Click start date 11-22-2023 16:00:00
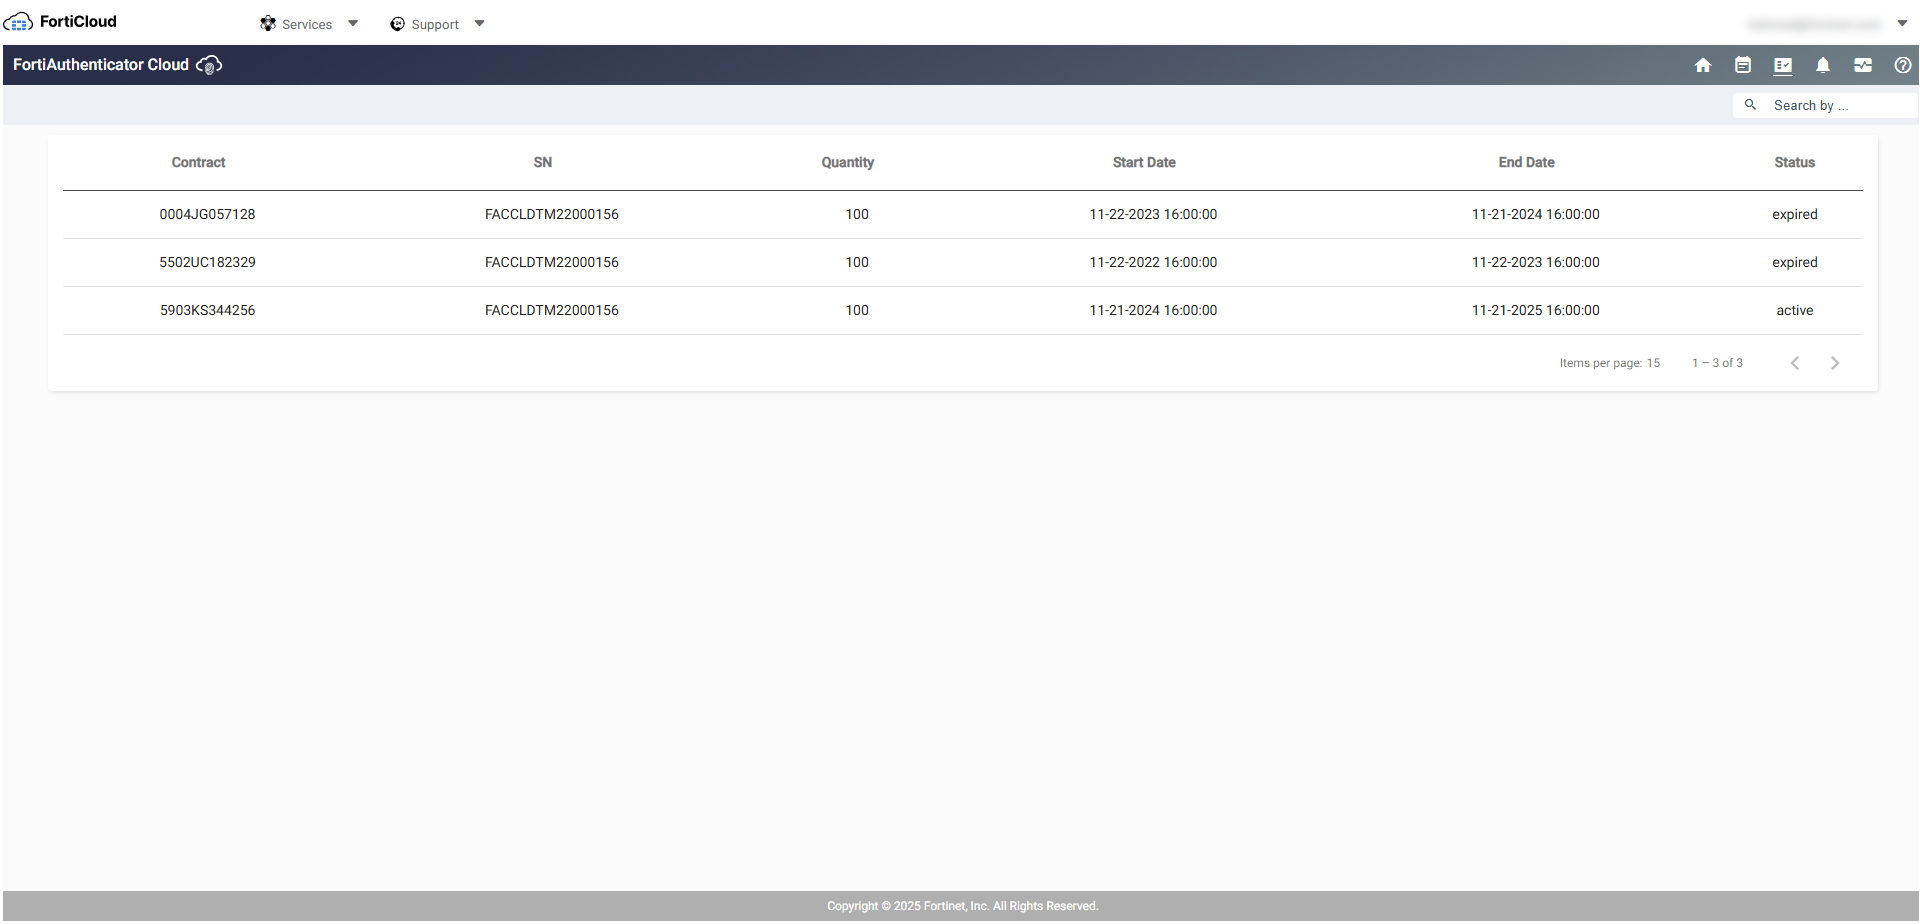This screenshot has width=1920, height=924. coord(1153,214)
